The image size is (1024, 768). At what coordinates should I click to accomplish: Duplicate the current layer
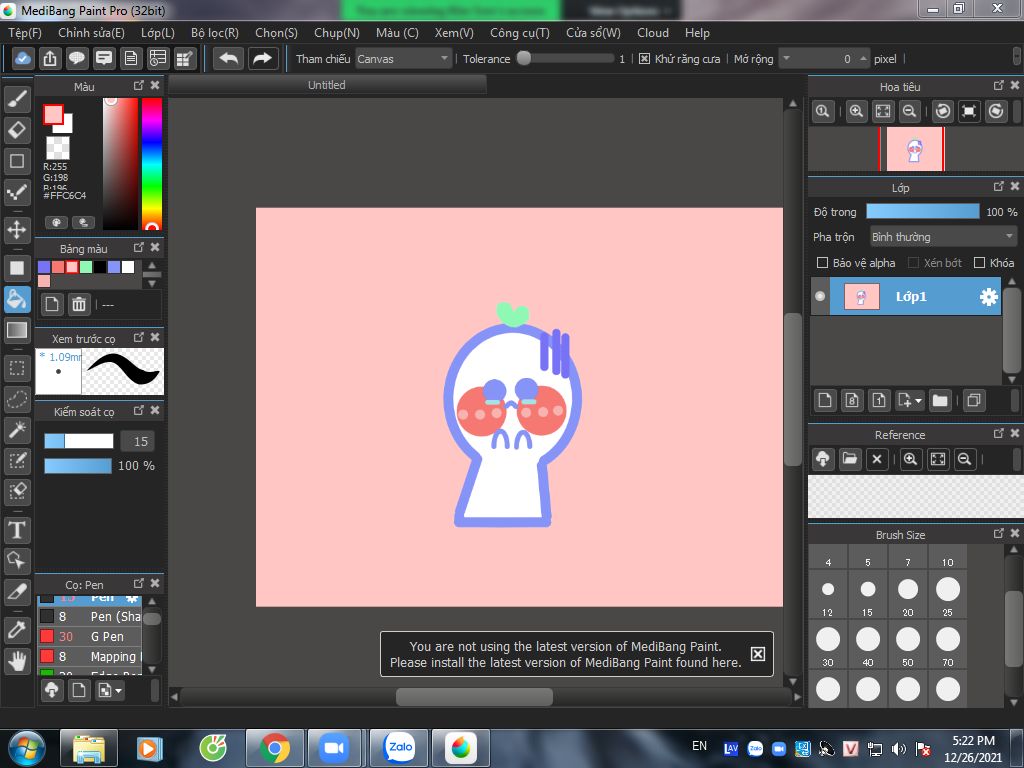click(x=974, y=400)
